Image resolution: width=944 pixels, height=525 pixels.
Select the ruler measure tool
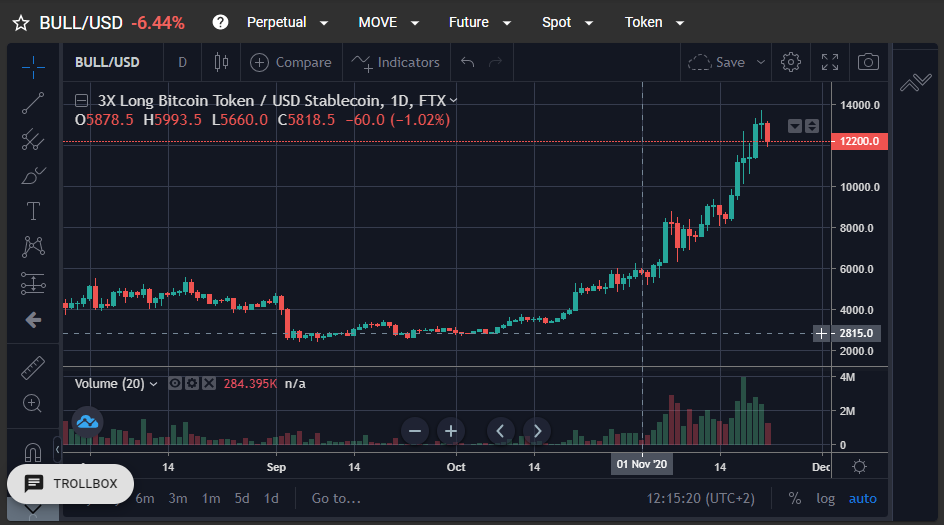[x=33, y=368]
